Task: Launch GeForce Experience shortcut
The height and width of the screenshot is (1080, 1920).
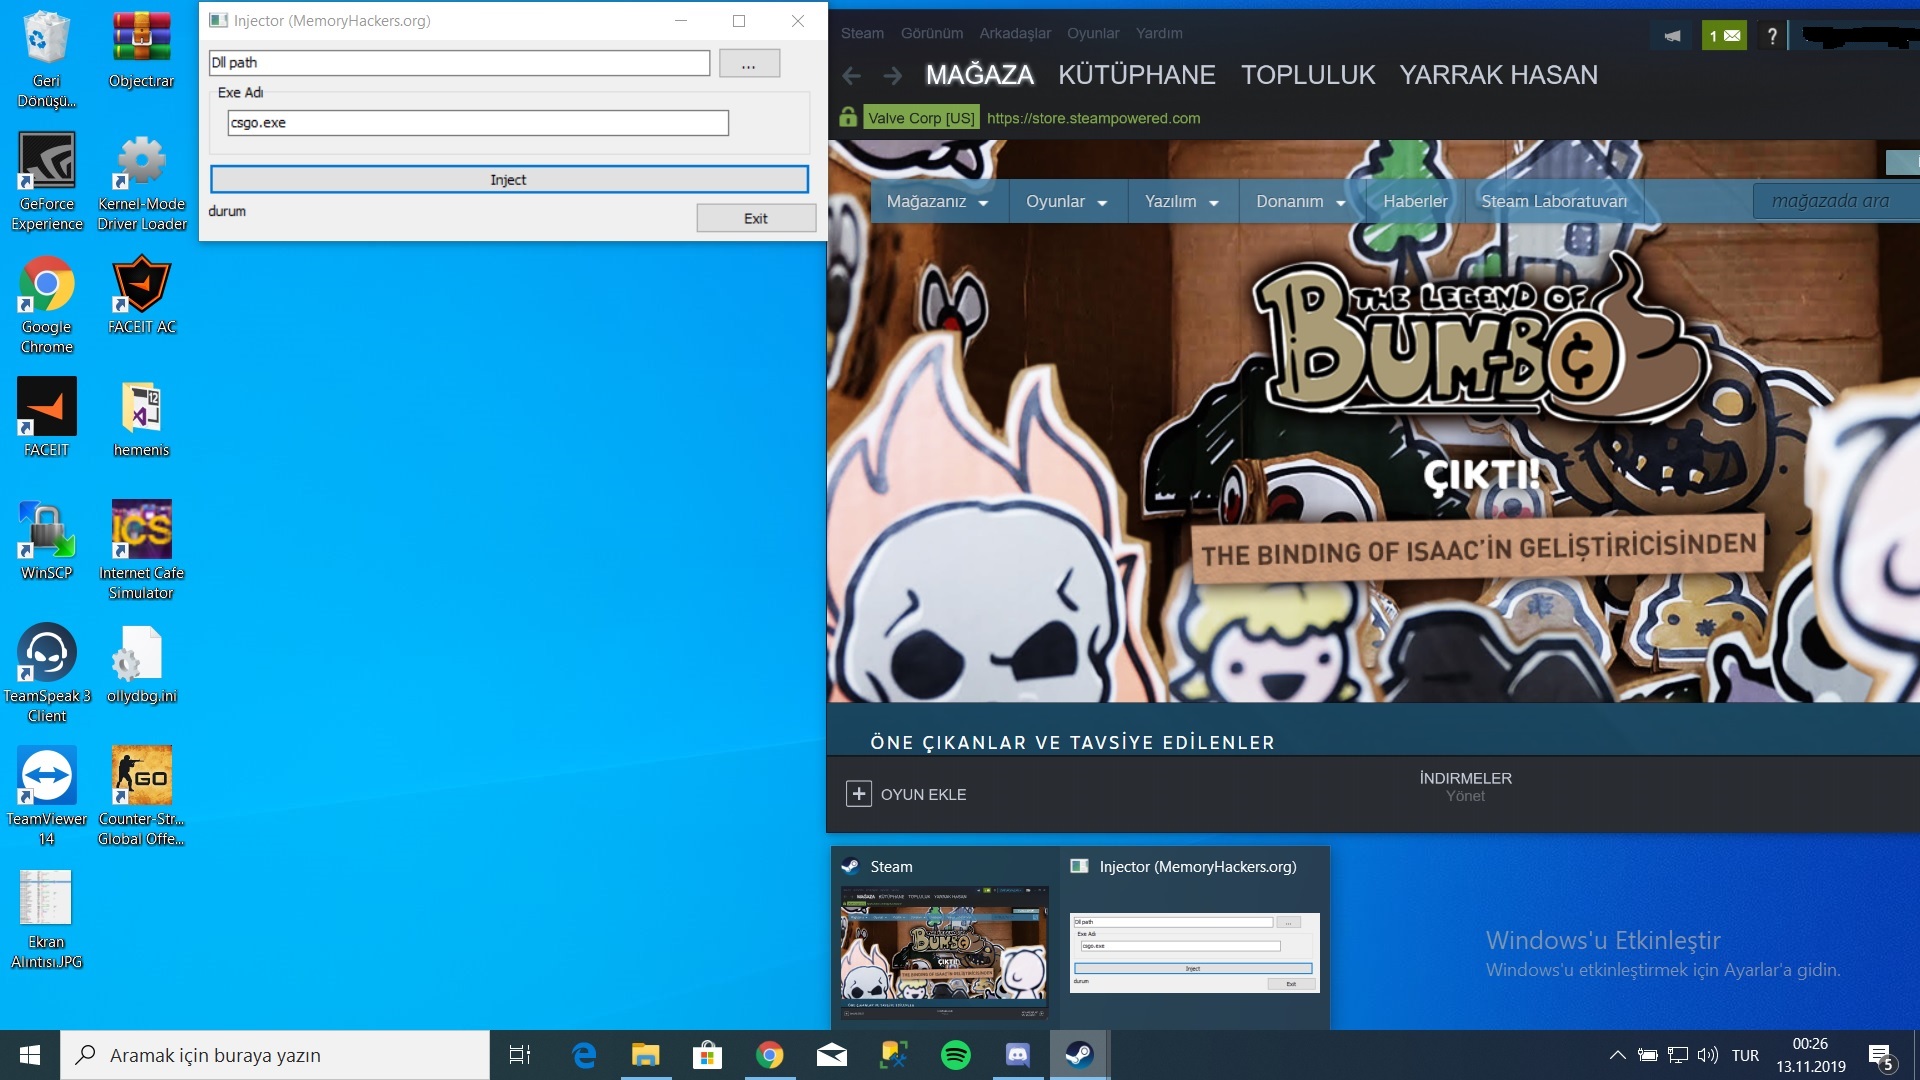Action: 46,182
